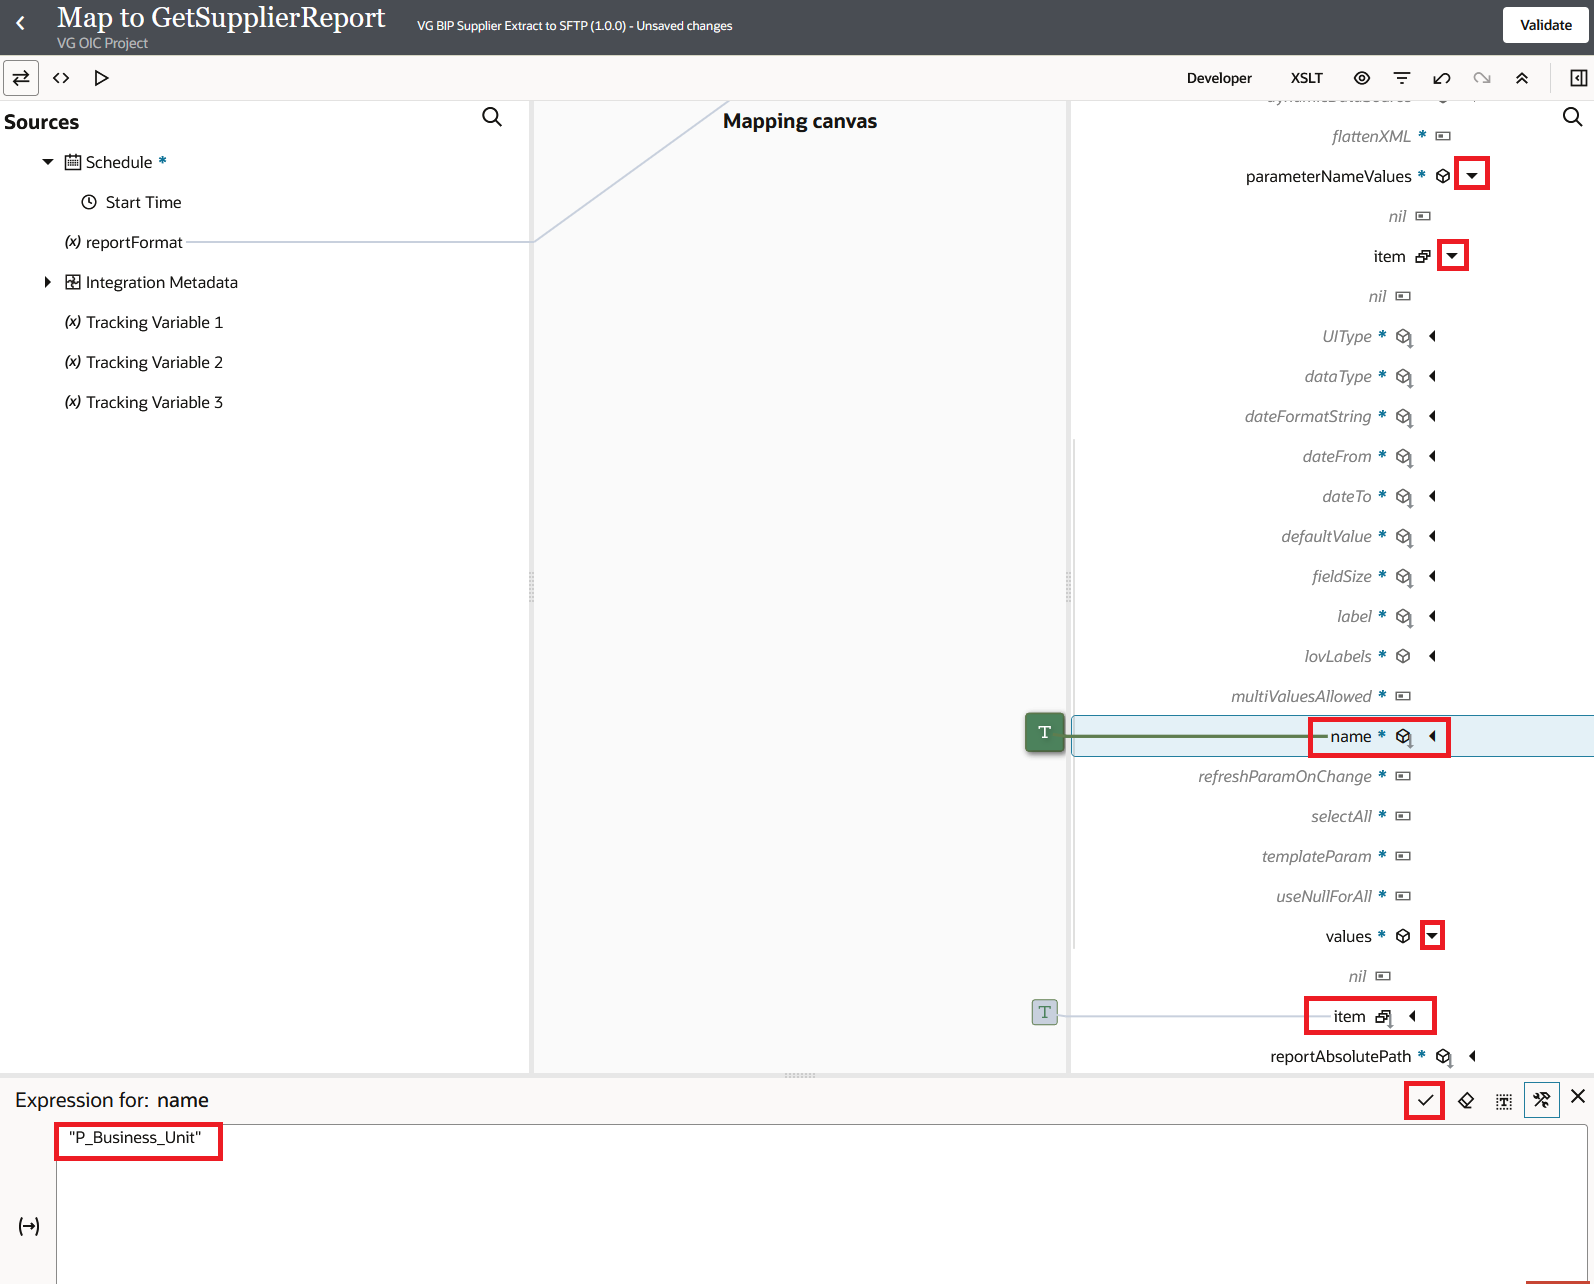Open the filter icon in toolbar
The height and width of the screenshot is (1284, 1594).
[1402, 78]
